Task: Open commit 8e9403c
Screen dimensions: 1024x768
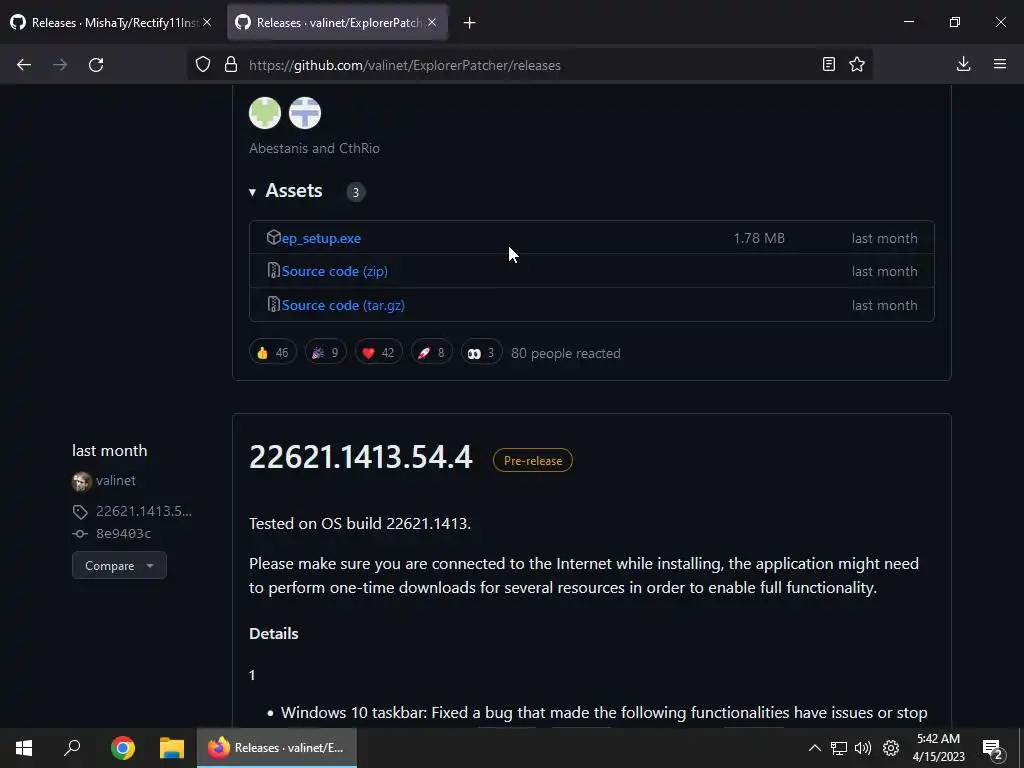Action: tap(123, 534)
